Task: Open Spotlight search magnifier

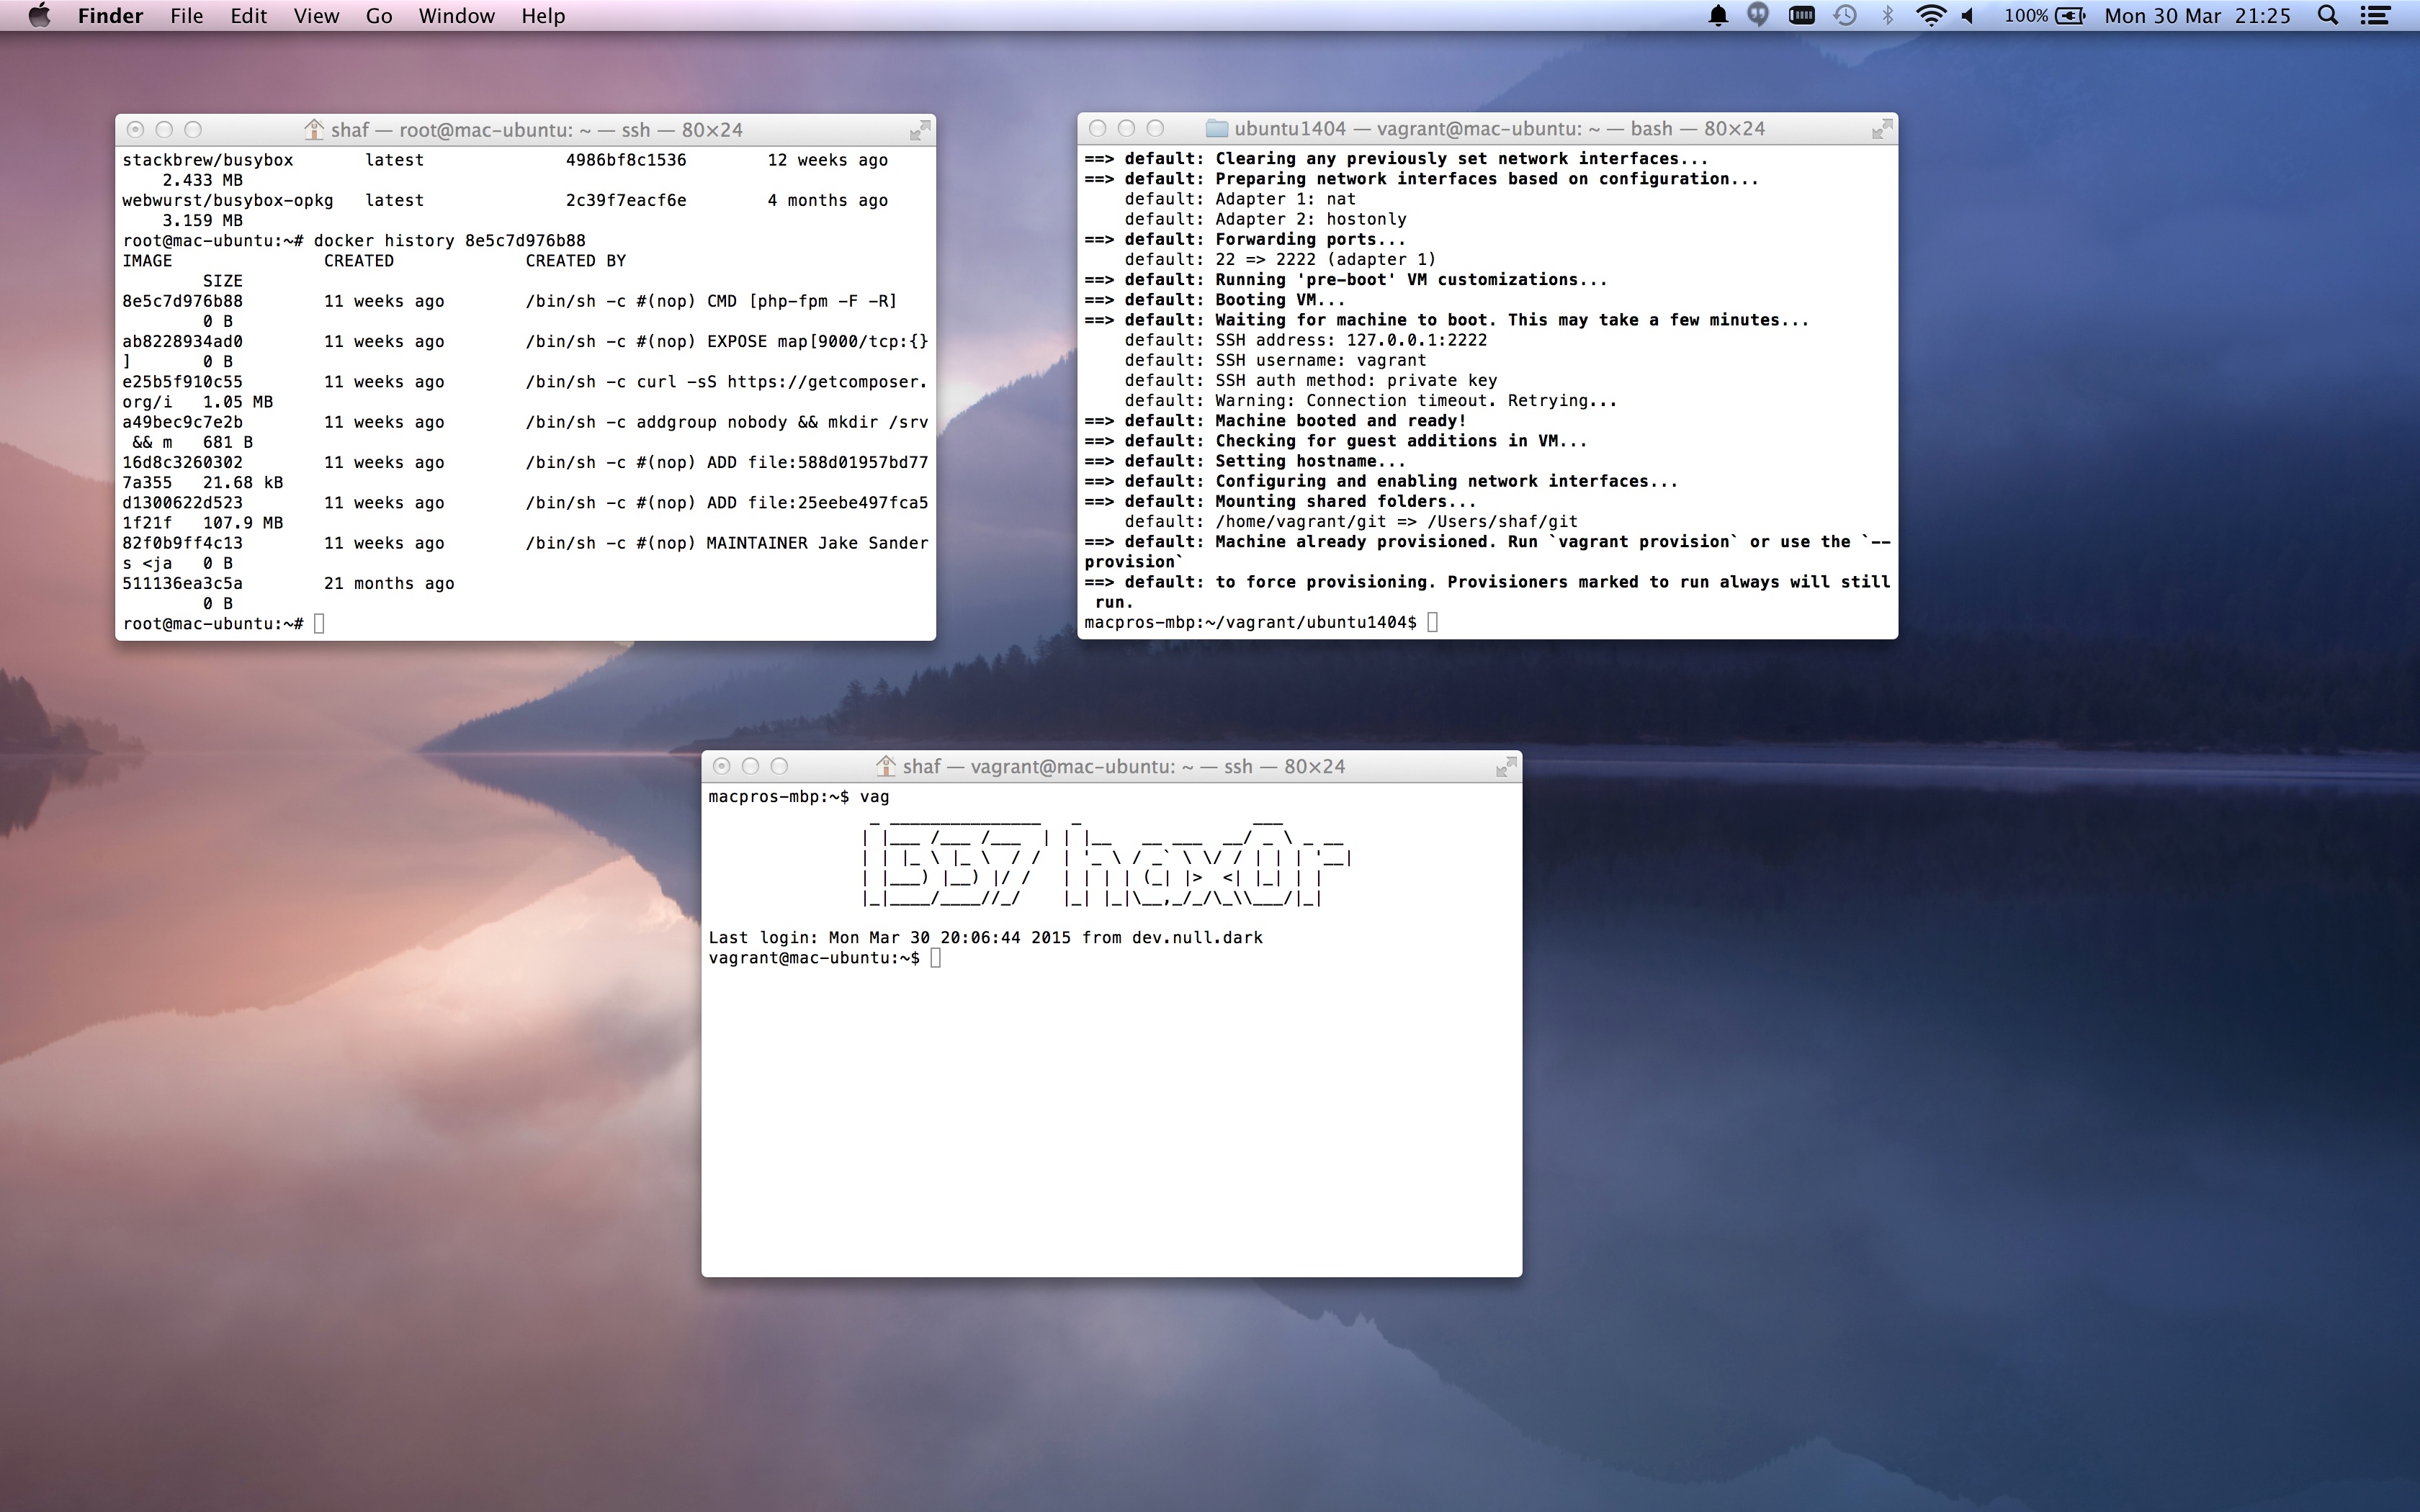Action: click(2328, 16)
